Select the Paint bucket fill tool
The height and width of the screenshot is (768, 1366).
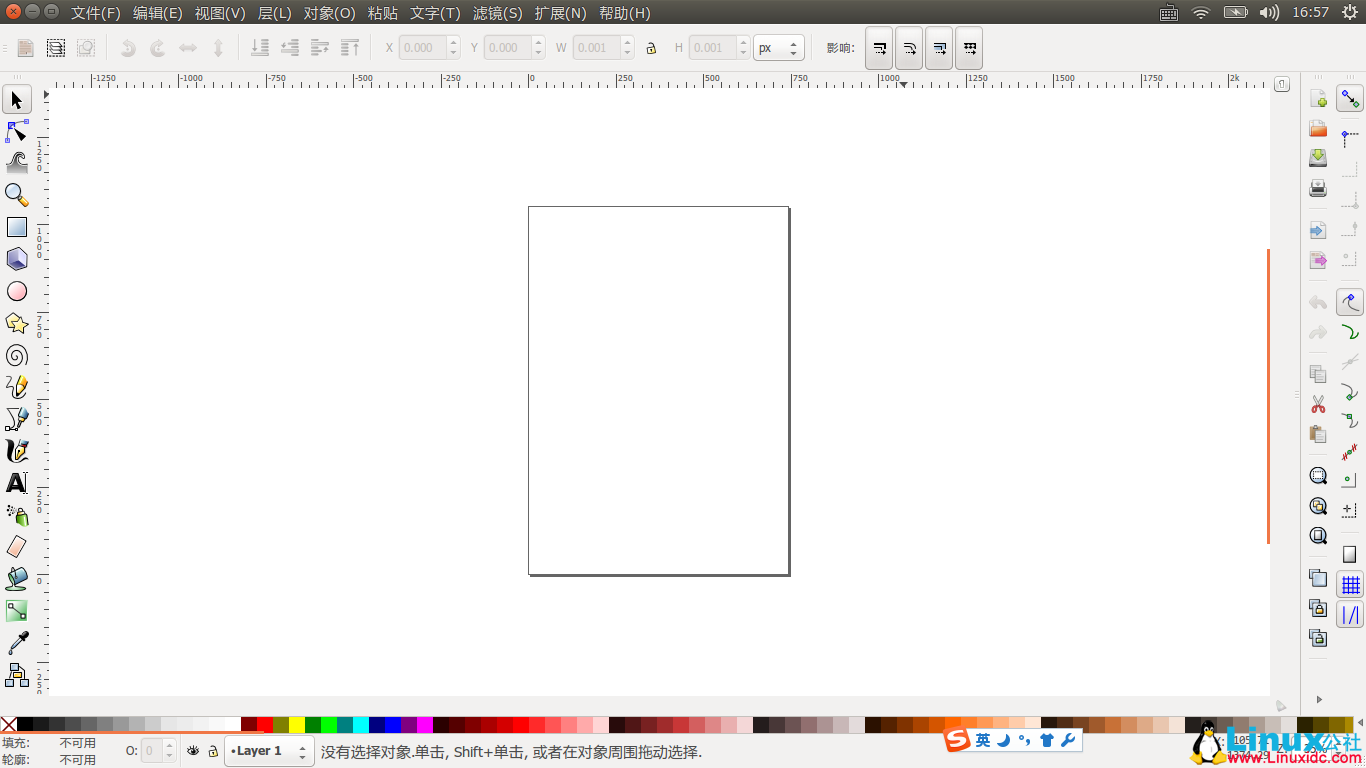[17, 579]
